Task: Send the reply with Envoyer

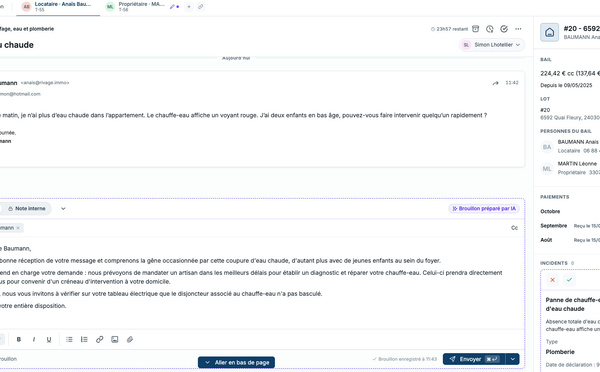Action: click(474, 359)
